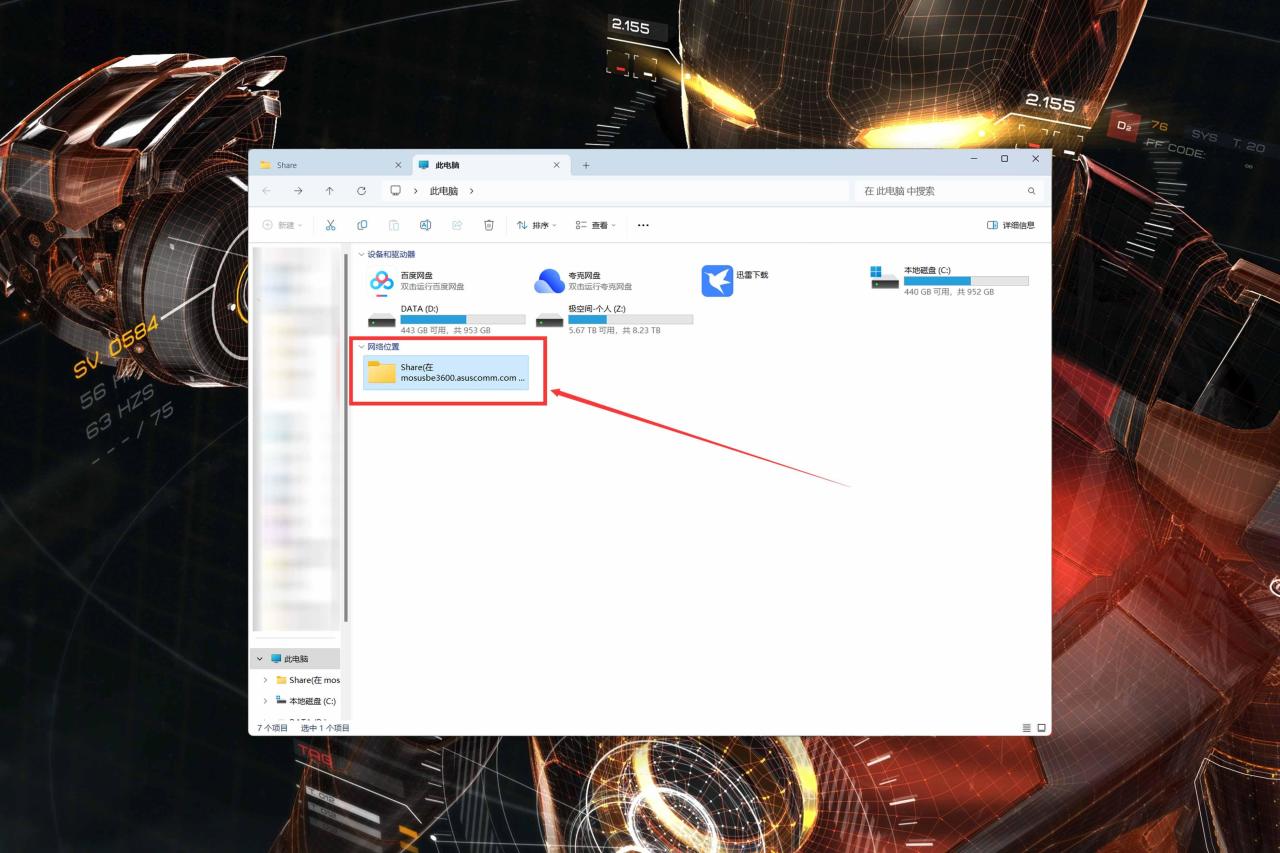Open the three-dot See more menu
Image resolution: width=1280 pixels, height=853 pixels.
coord(643,225)
